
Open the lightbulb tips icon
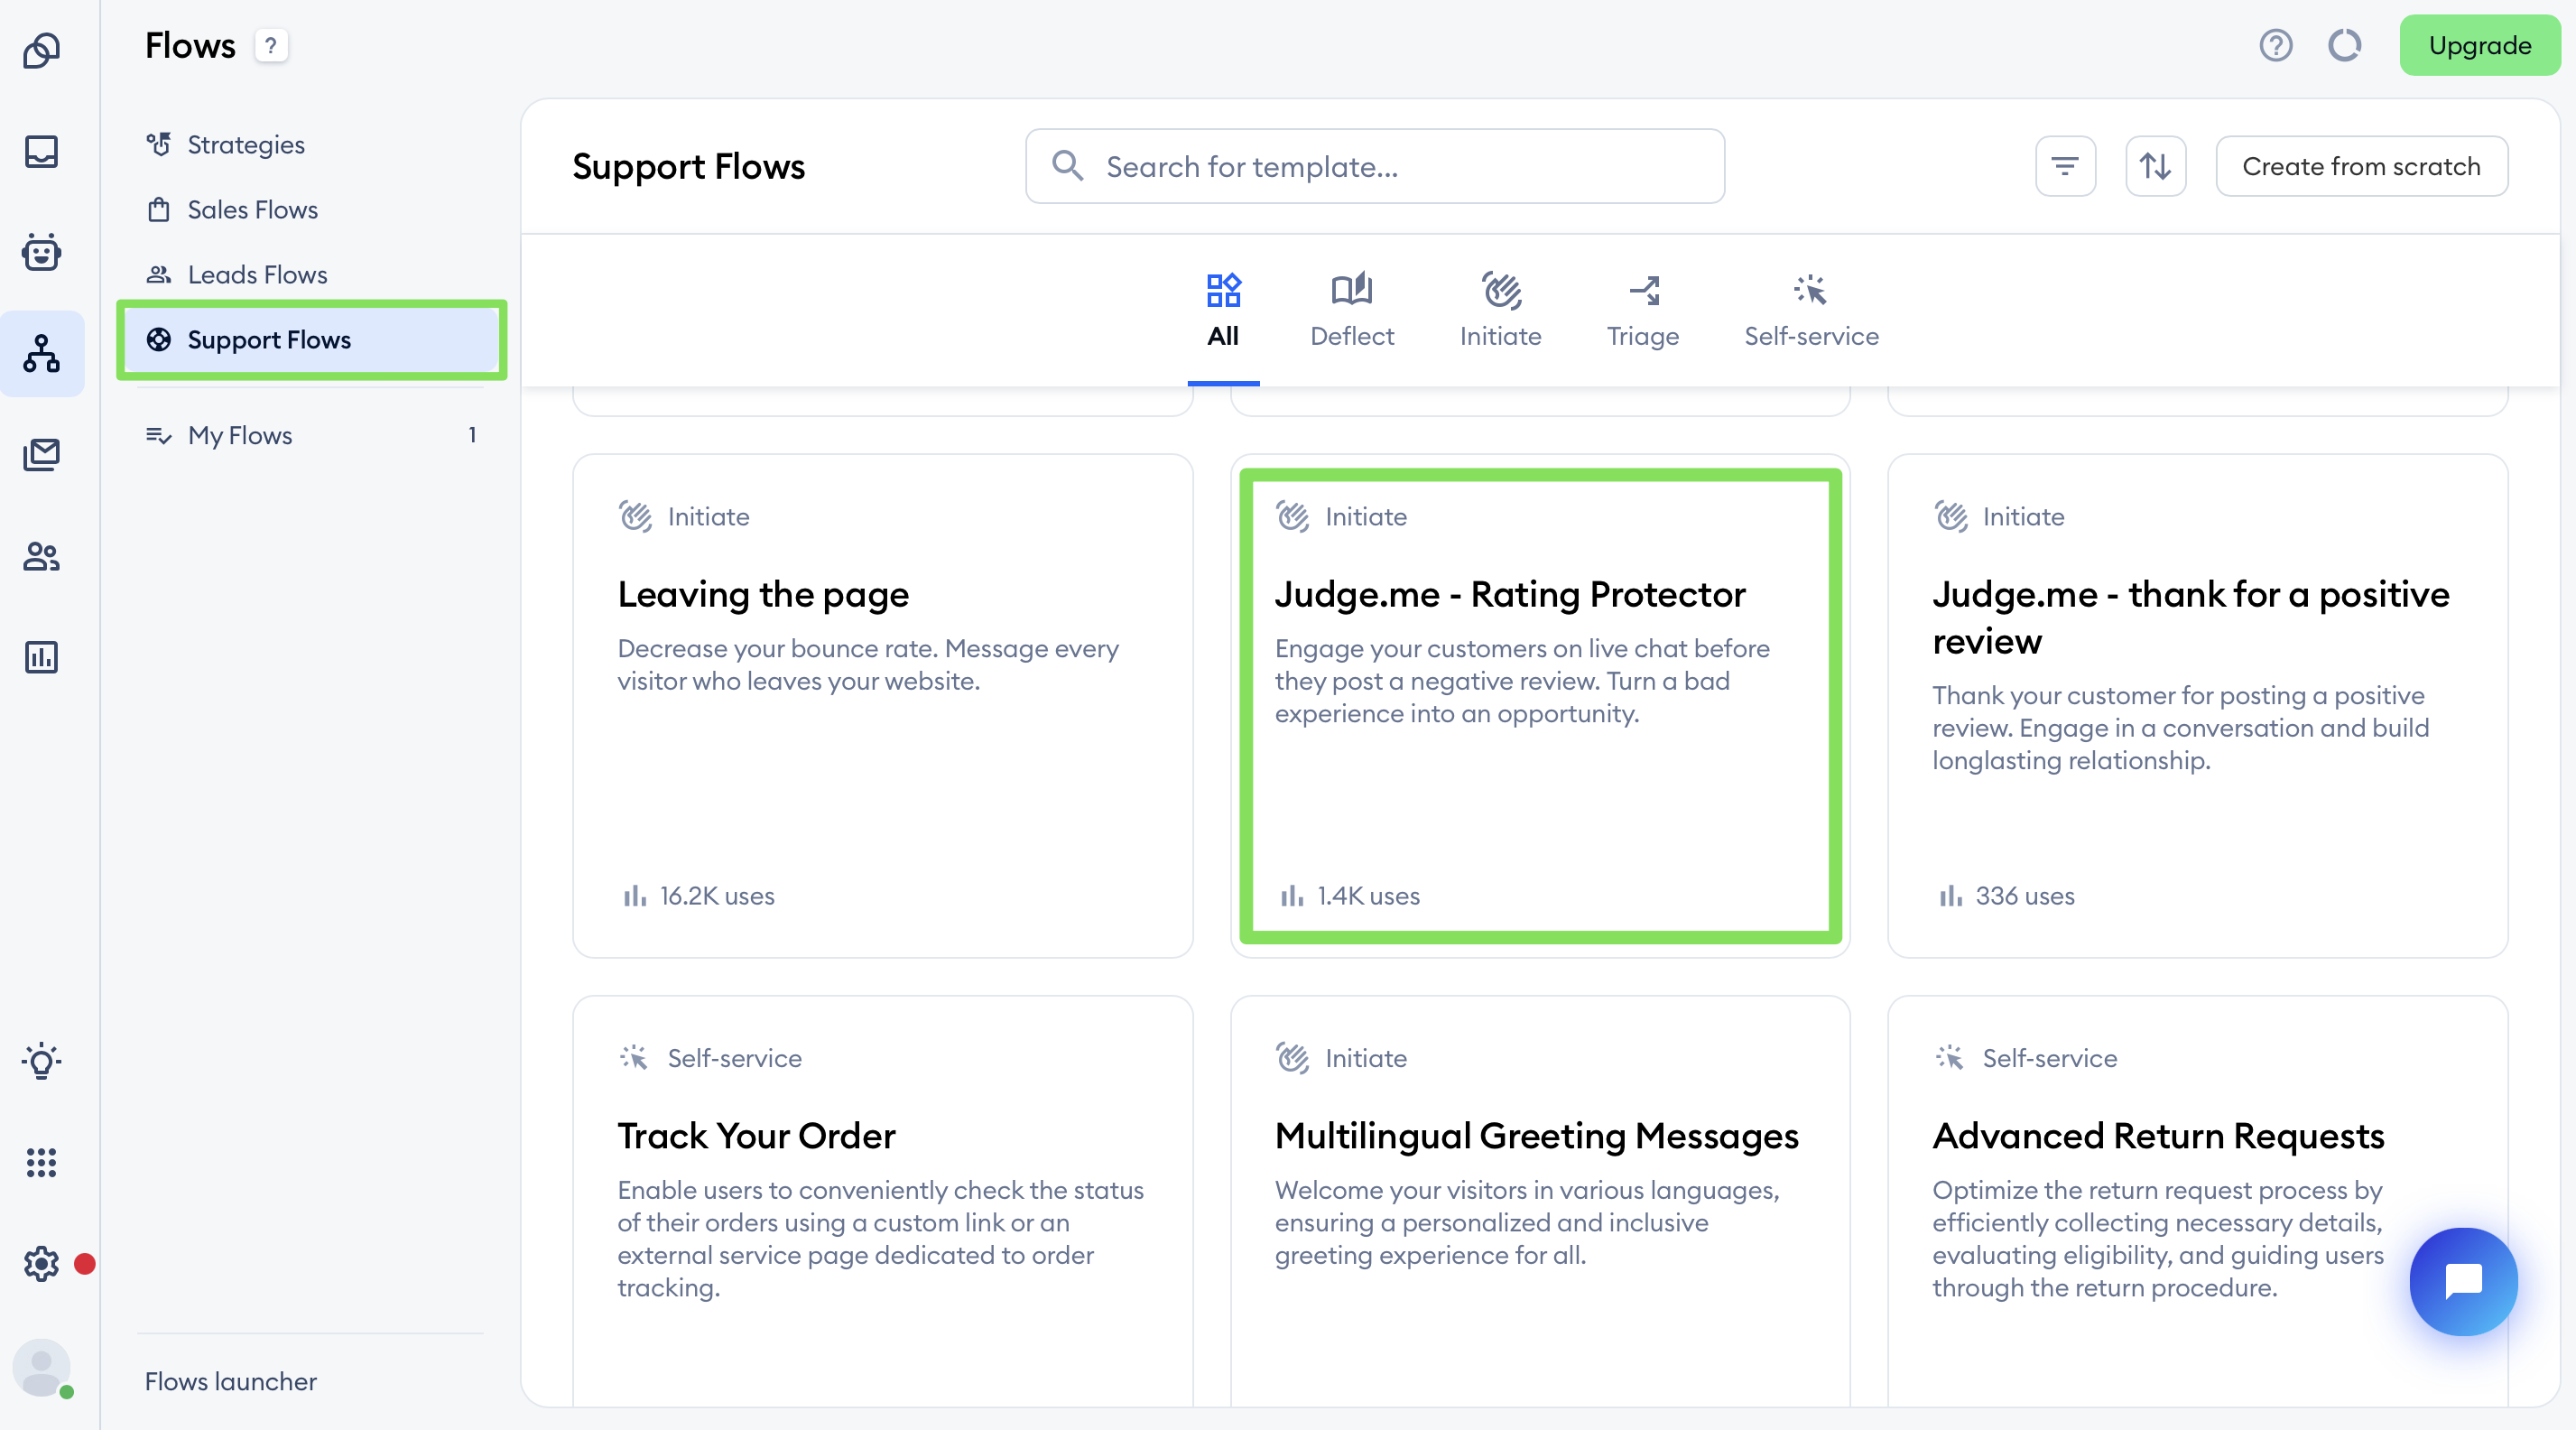coord(41,1061)
